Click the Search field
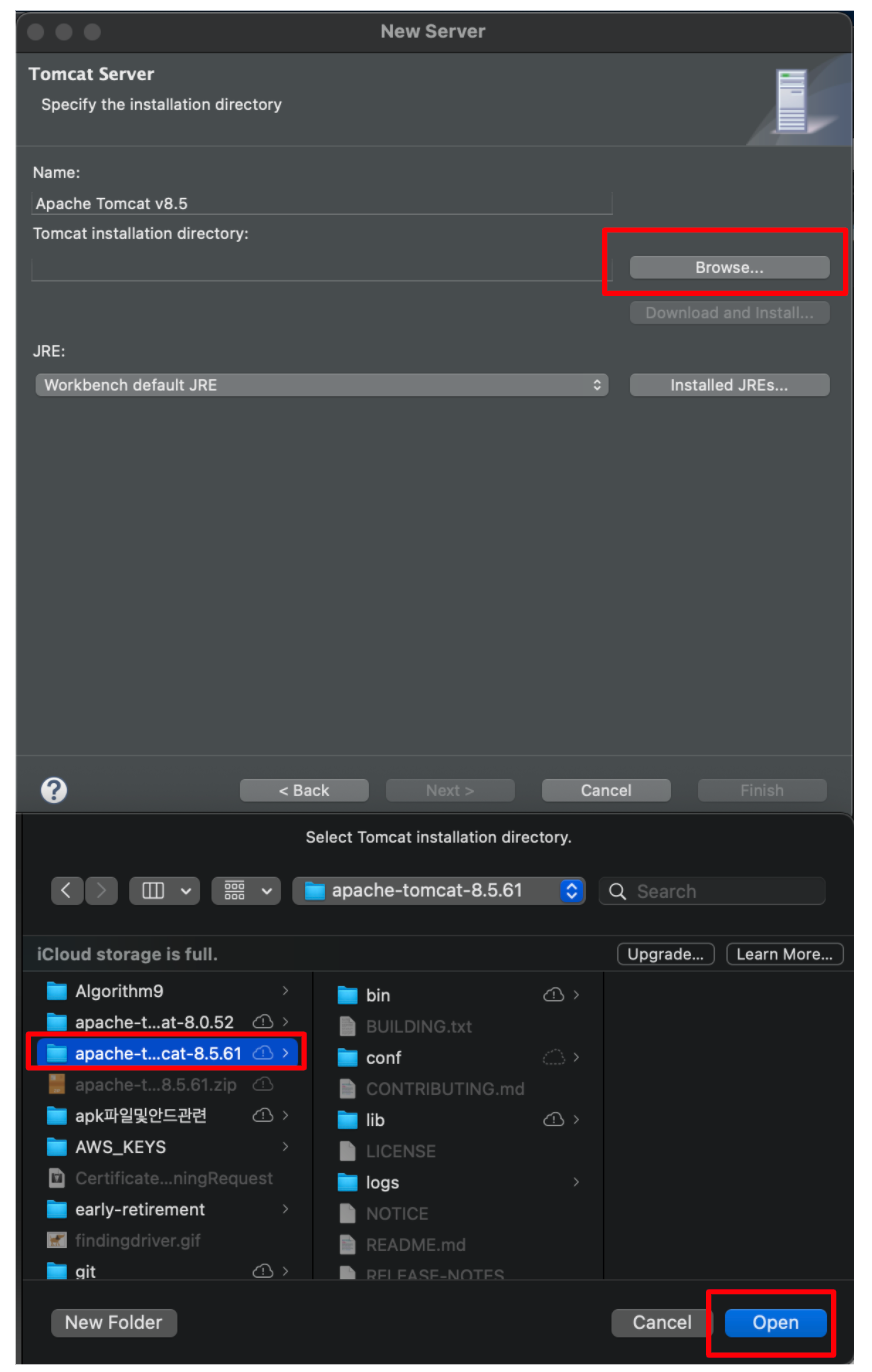This screenshot has height=1372, width=872. pyautogui.click(x=712, y=891)
